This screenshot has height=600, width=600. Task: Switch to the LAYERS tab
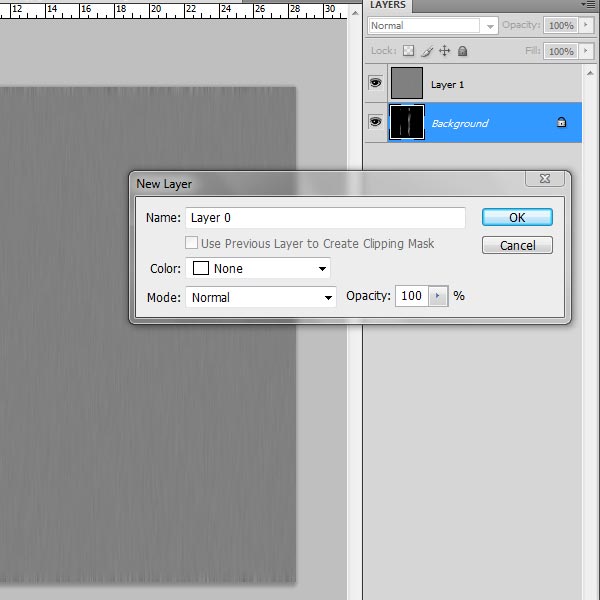click(388, 5)
